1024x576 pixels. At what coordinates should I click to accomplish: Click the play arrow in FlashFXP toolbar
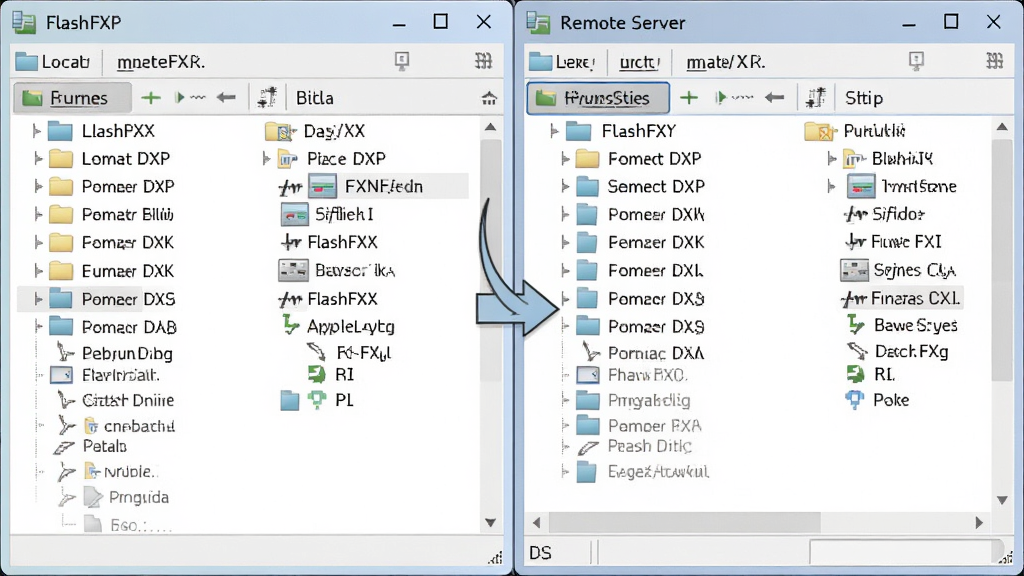[x=180, y=98]
